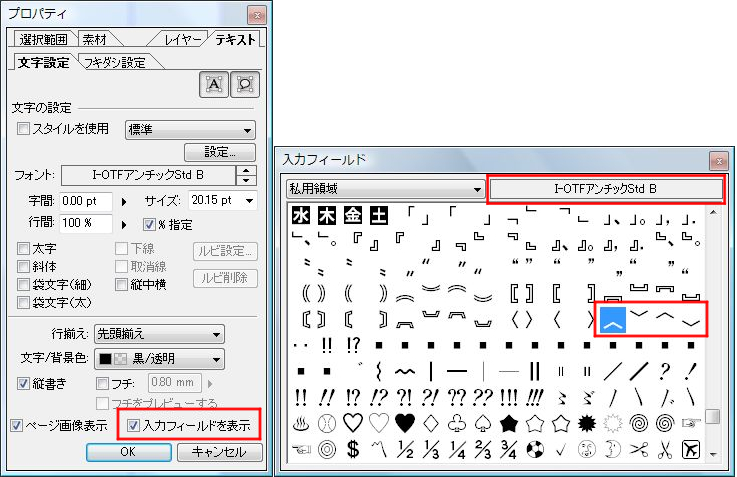Toggle the ページ画像表示 checkbox
This screenshot has width=737, height=477.
(16, 425)
